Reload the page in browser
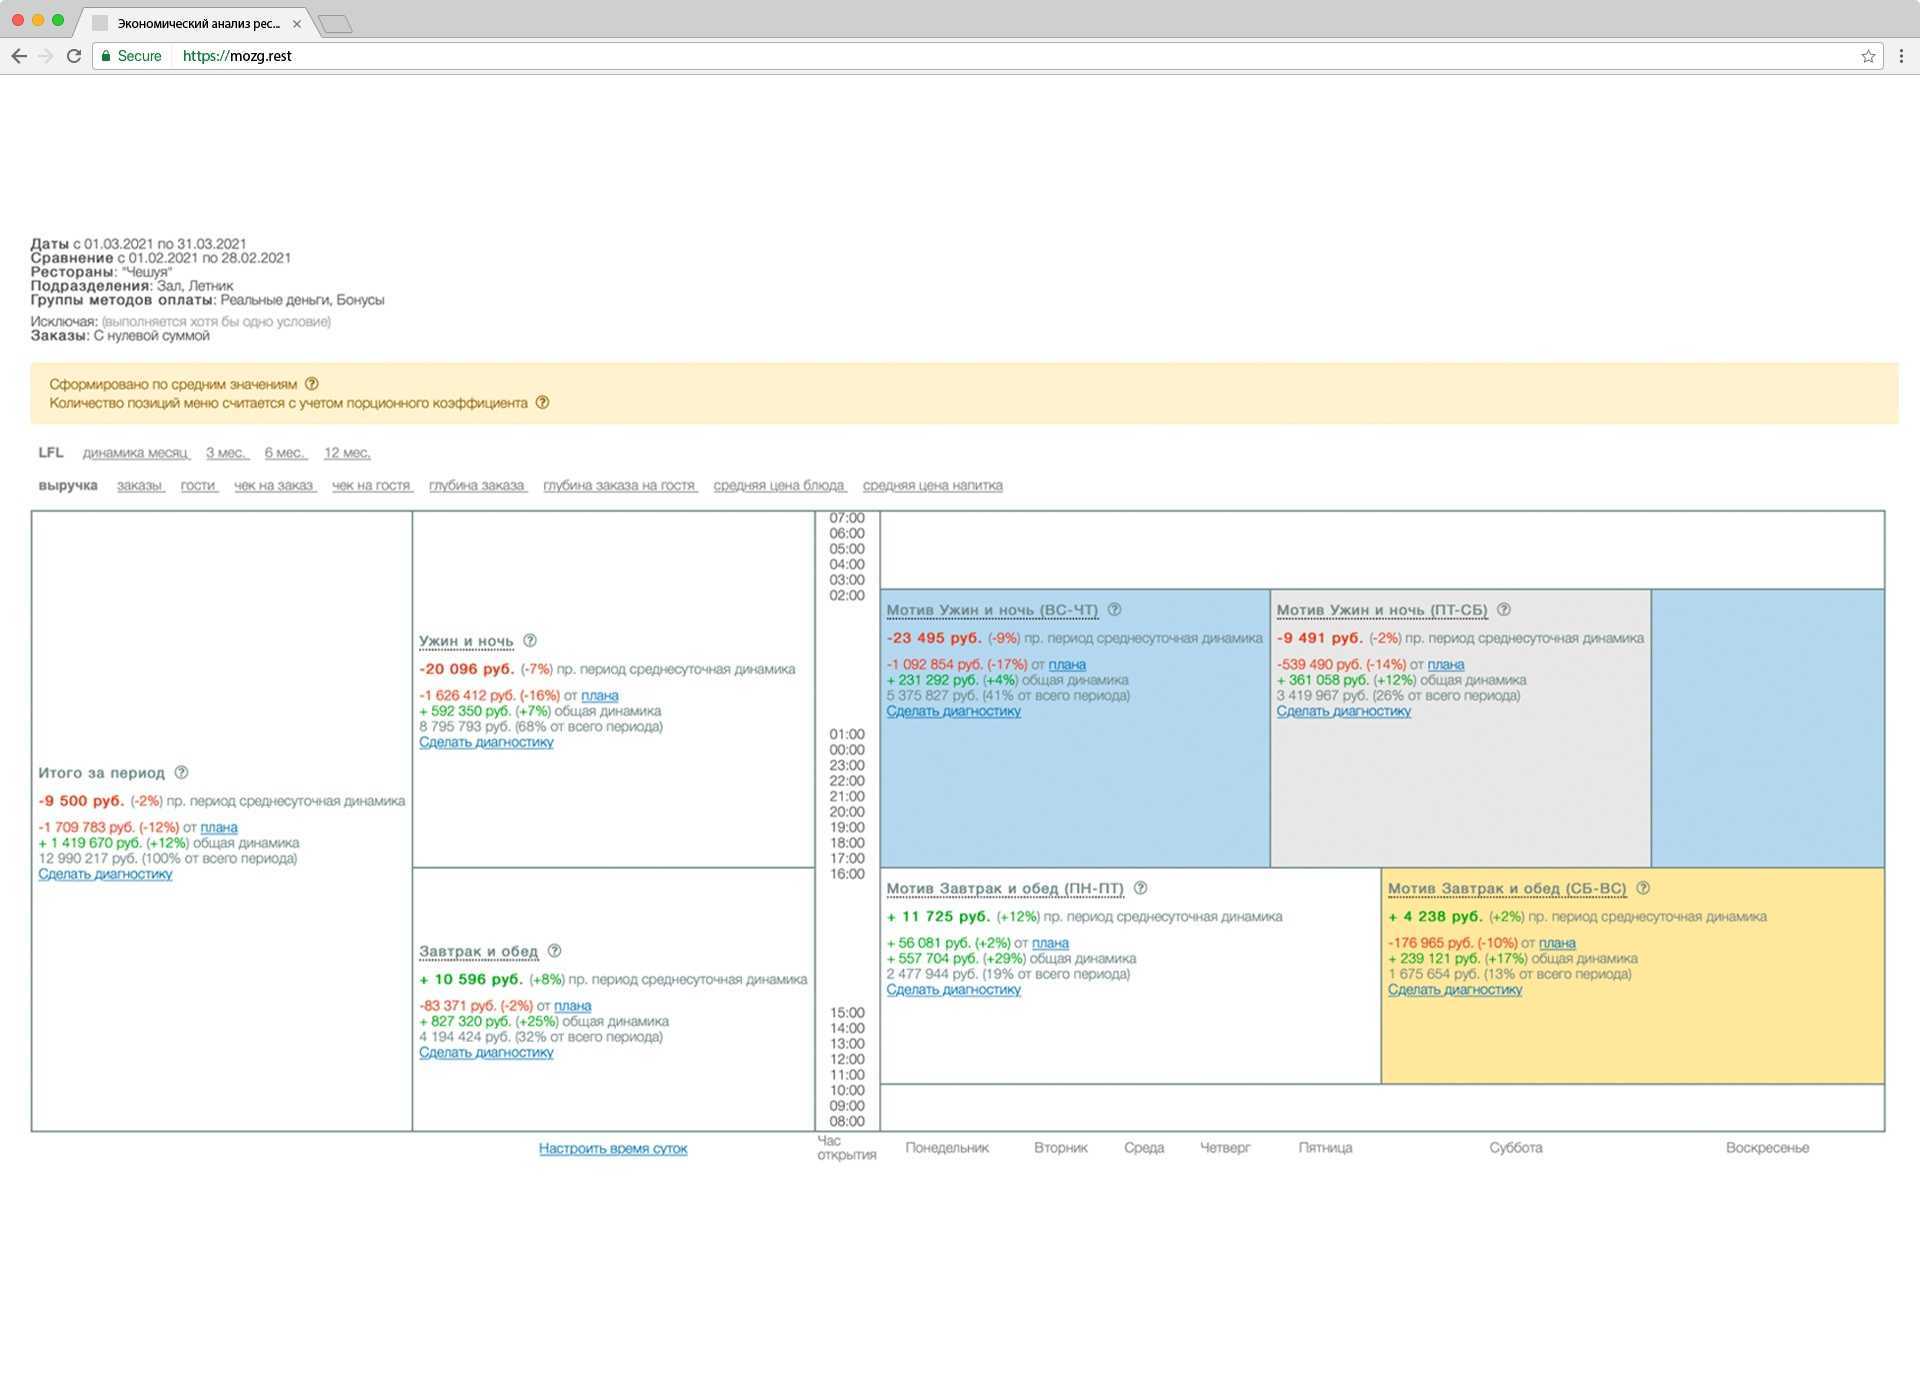Image resolution: width=1920 pixels, height=1400 pixels. point(73,56)
